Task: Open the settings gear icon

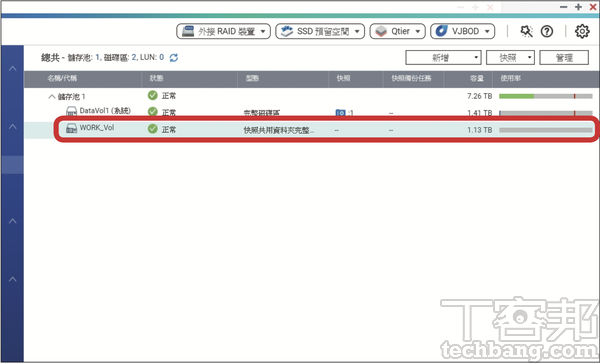Action: [x=582, y=31]
